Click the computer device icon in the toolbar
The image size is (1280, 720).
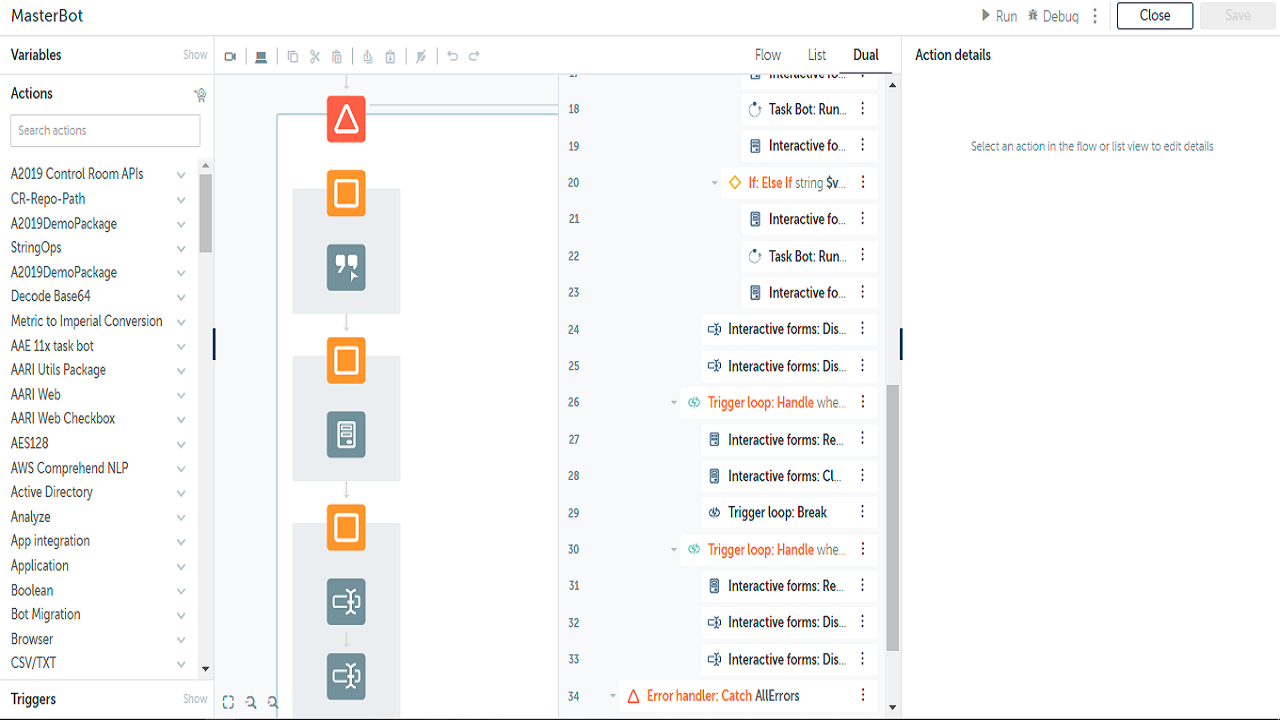tap(261, 57)
